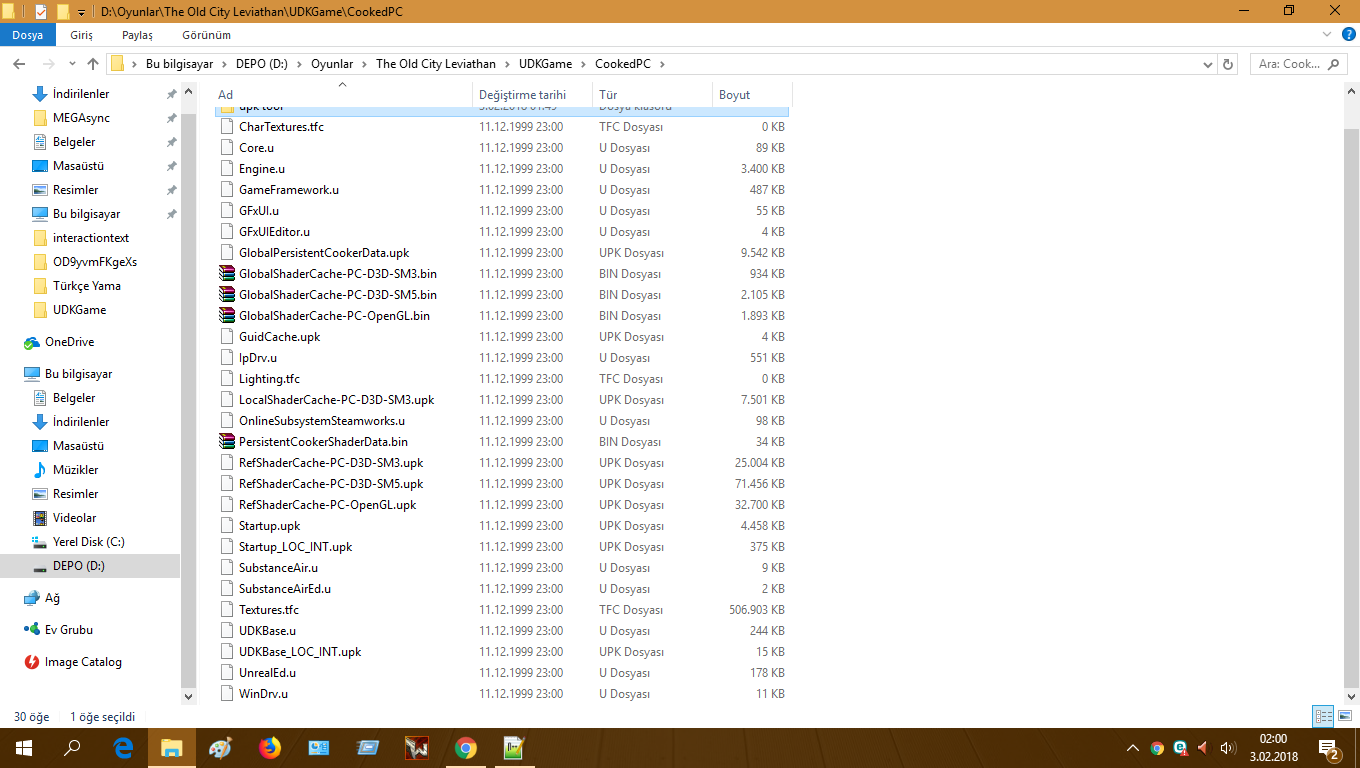Open Windows Start menu
Screen dimensions: 1360x768
coord(24,748)
